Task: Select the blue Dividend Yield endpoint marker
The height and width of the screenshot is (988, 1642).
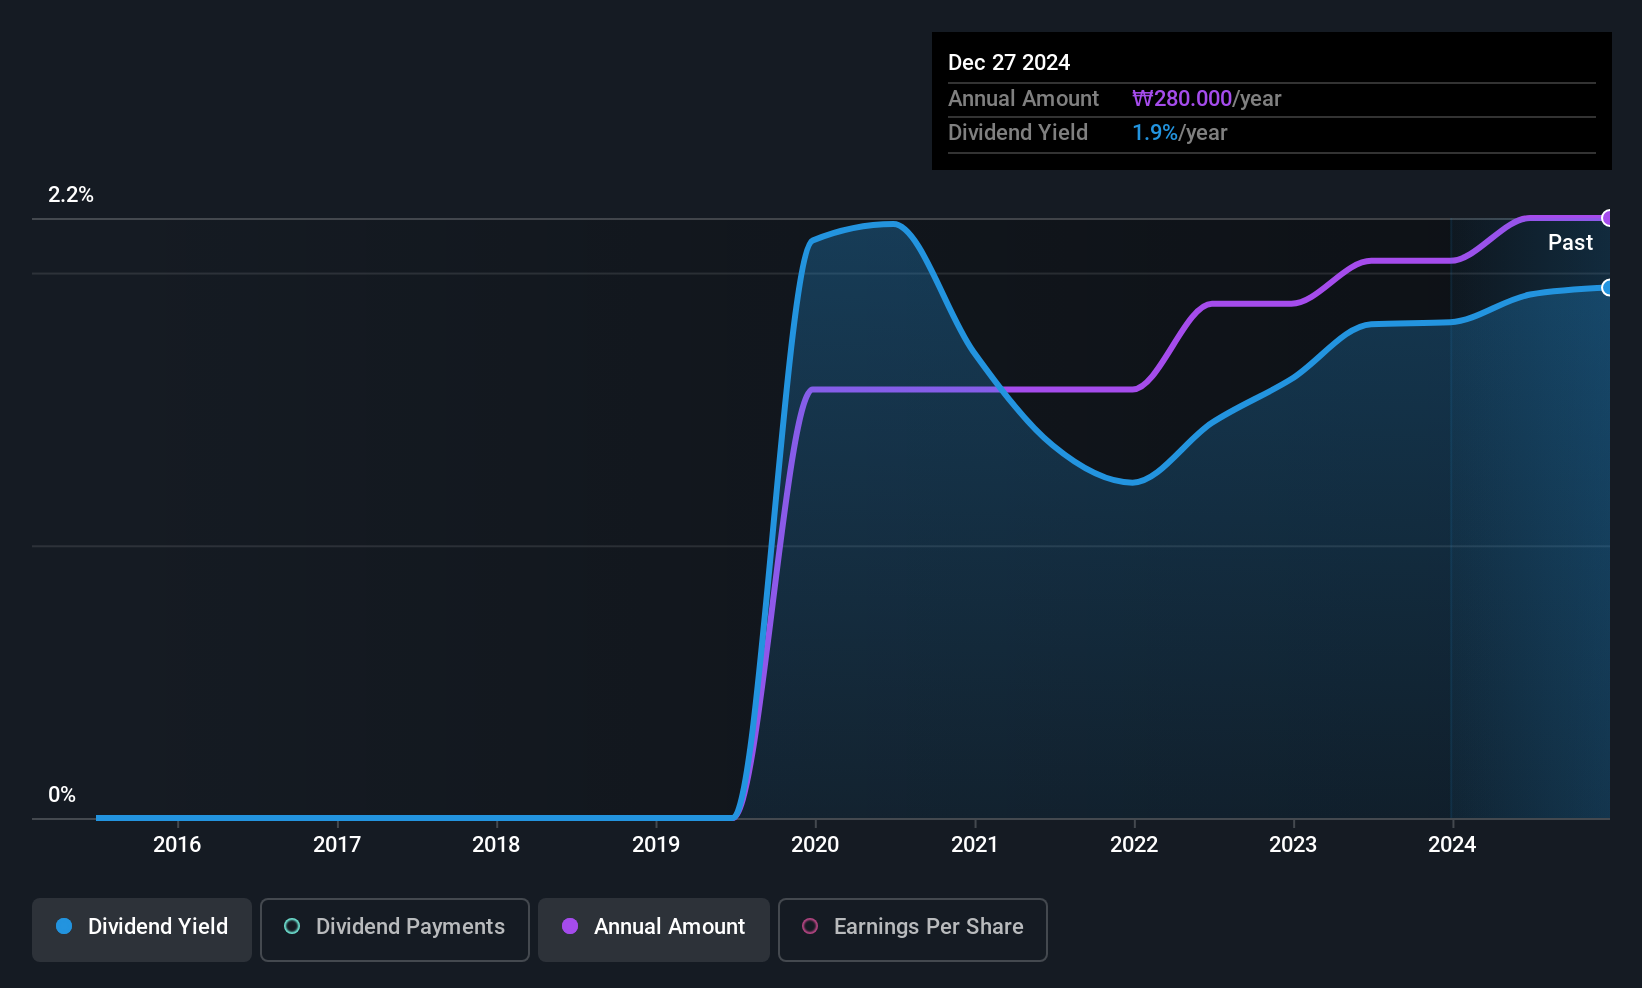Action: [x=1608, y=288]
